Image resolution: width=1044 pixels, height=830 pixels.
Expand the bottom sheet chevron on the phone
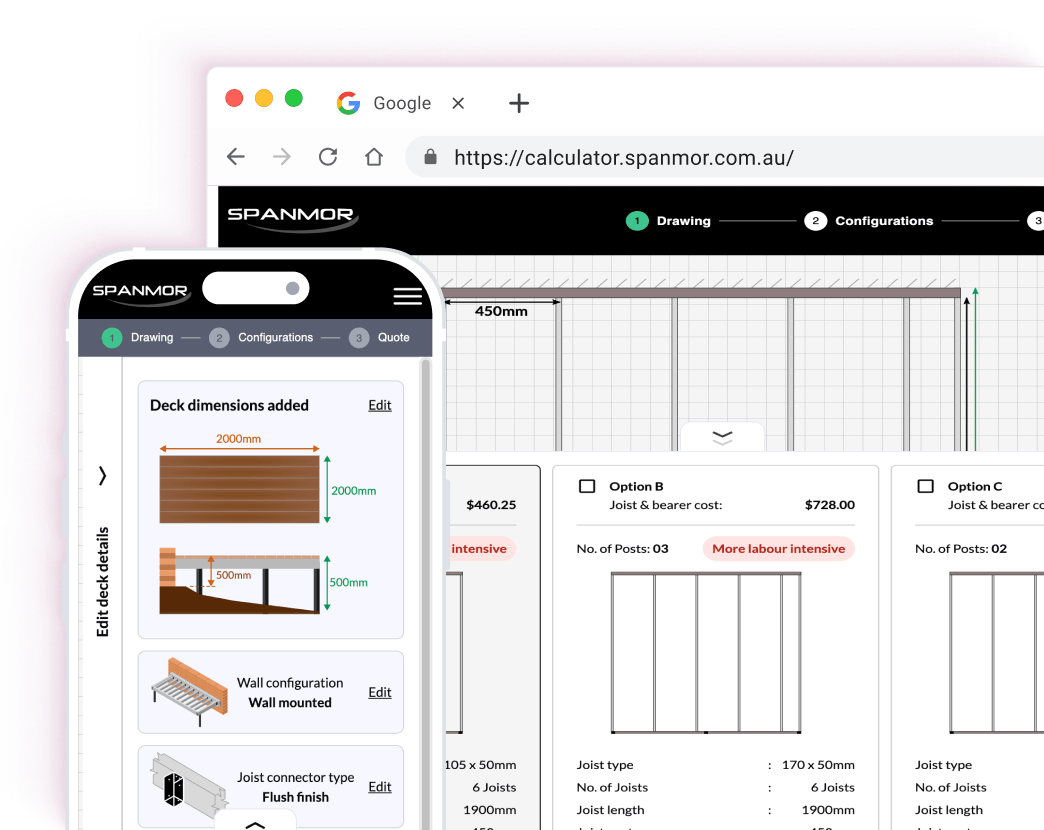coord(255,825)
